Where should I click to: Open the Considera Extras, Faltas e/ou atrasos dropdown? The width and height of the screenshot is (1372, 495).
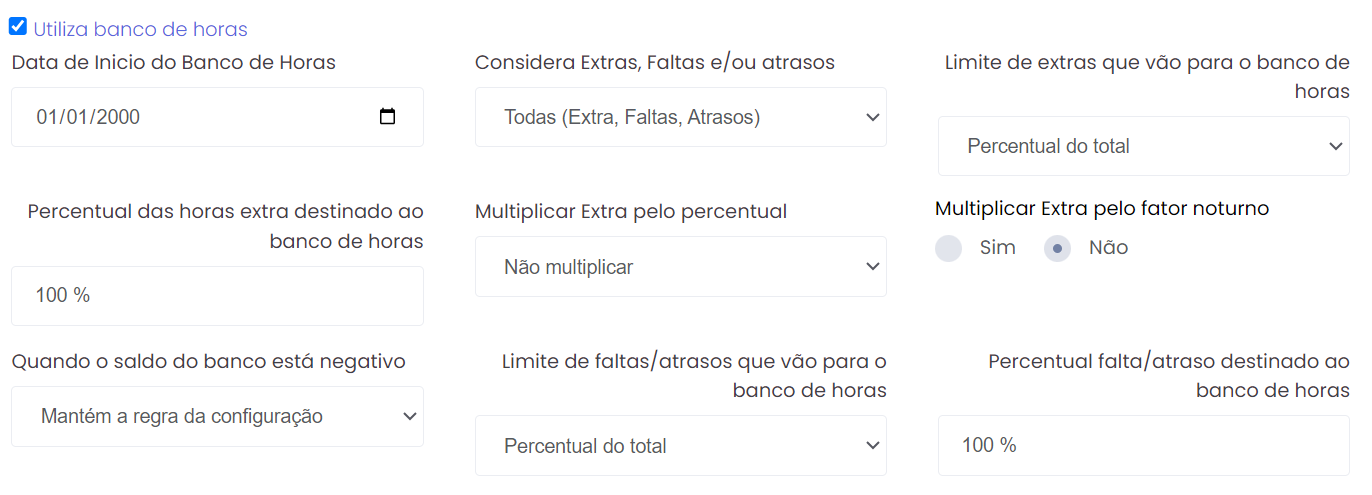click(x=680, y=117)
